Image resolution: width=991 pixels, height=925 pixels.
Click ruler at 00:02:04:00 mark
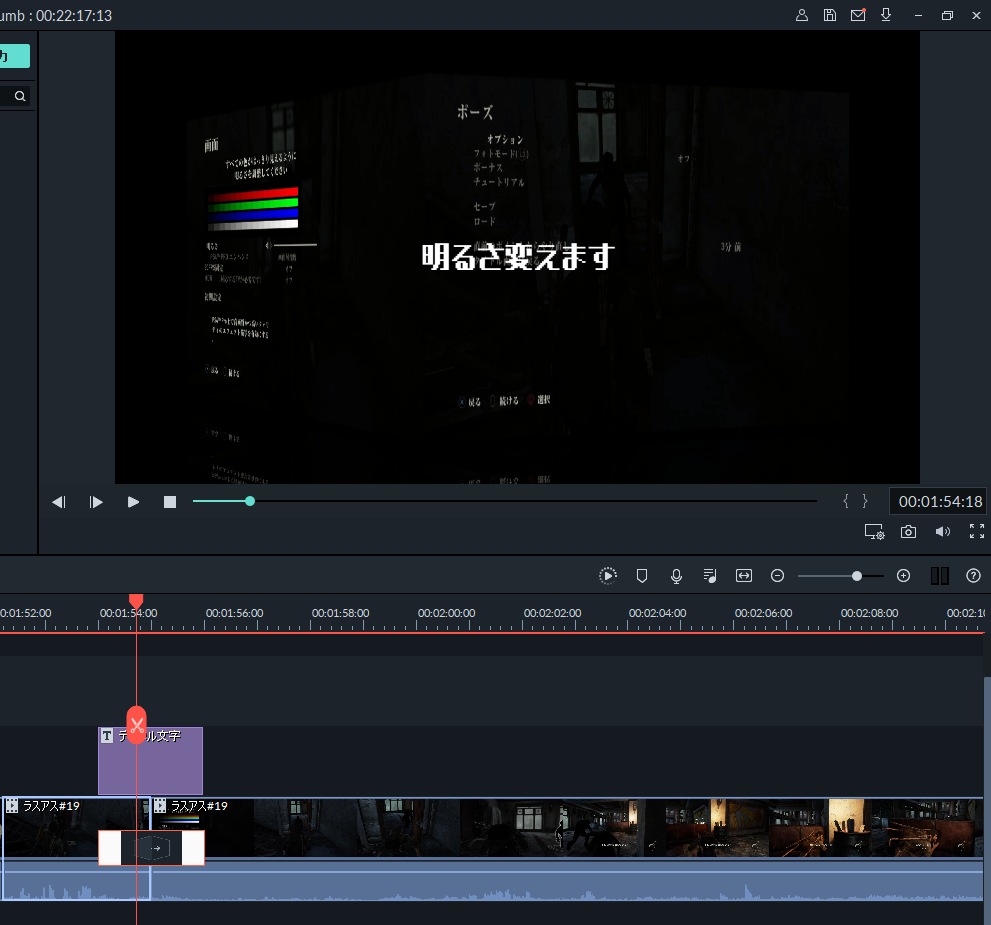coord(657,614)
